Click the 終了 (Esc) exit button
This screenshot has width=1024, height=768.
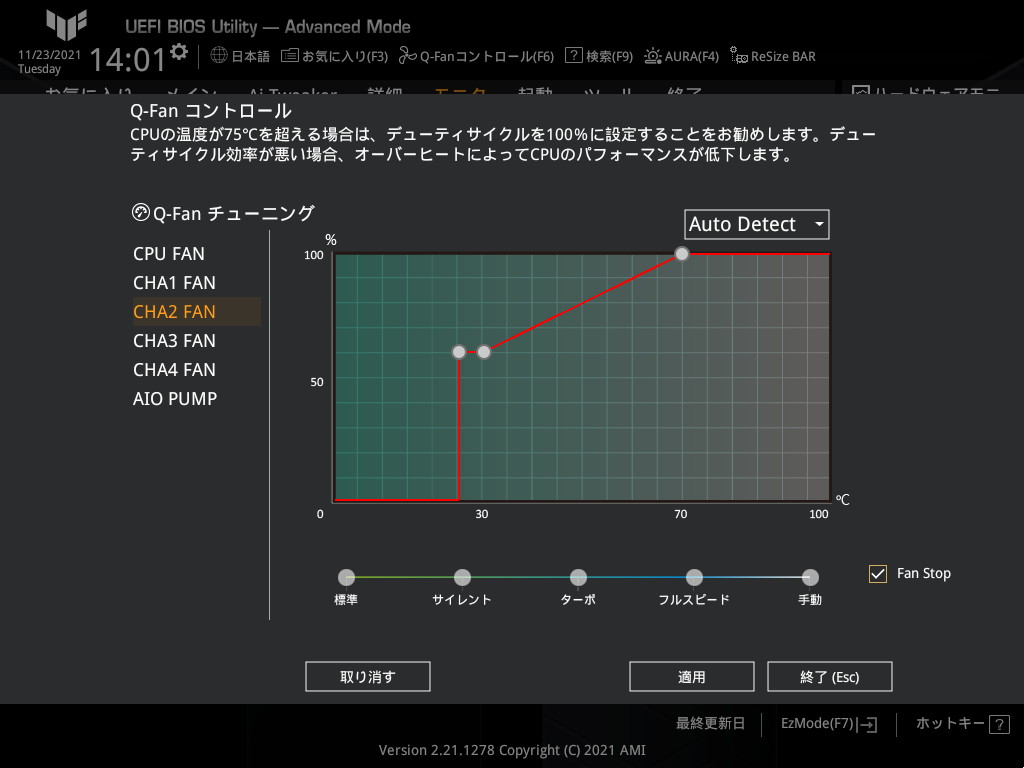(829, 677)
